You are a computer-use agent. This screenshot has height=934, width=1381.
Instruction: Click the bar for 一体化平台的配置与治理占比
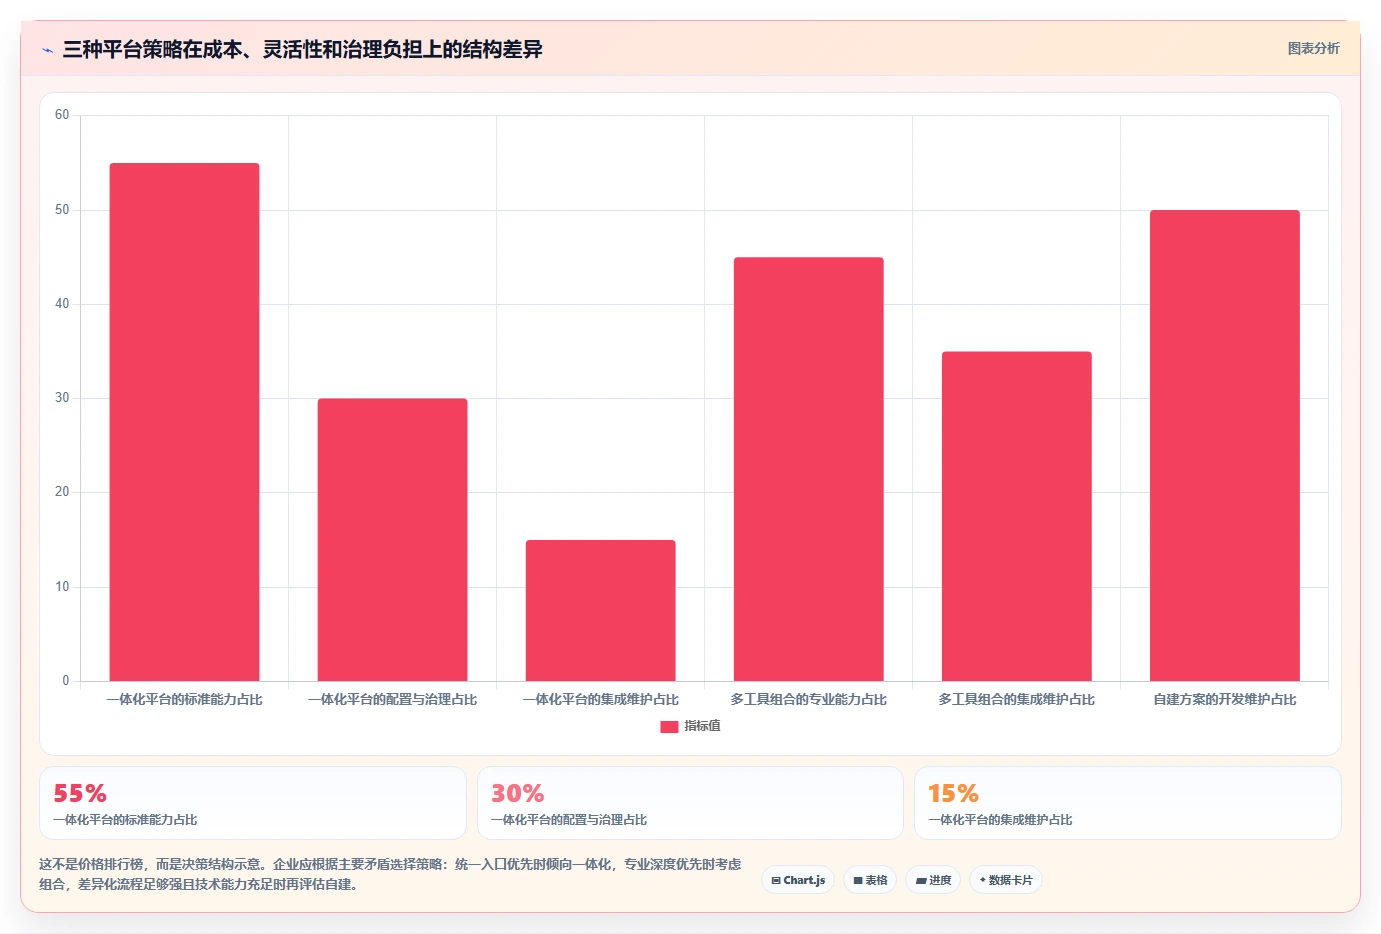392,540
